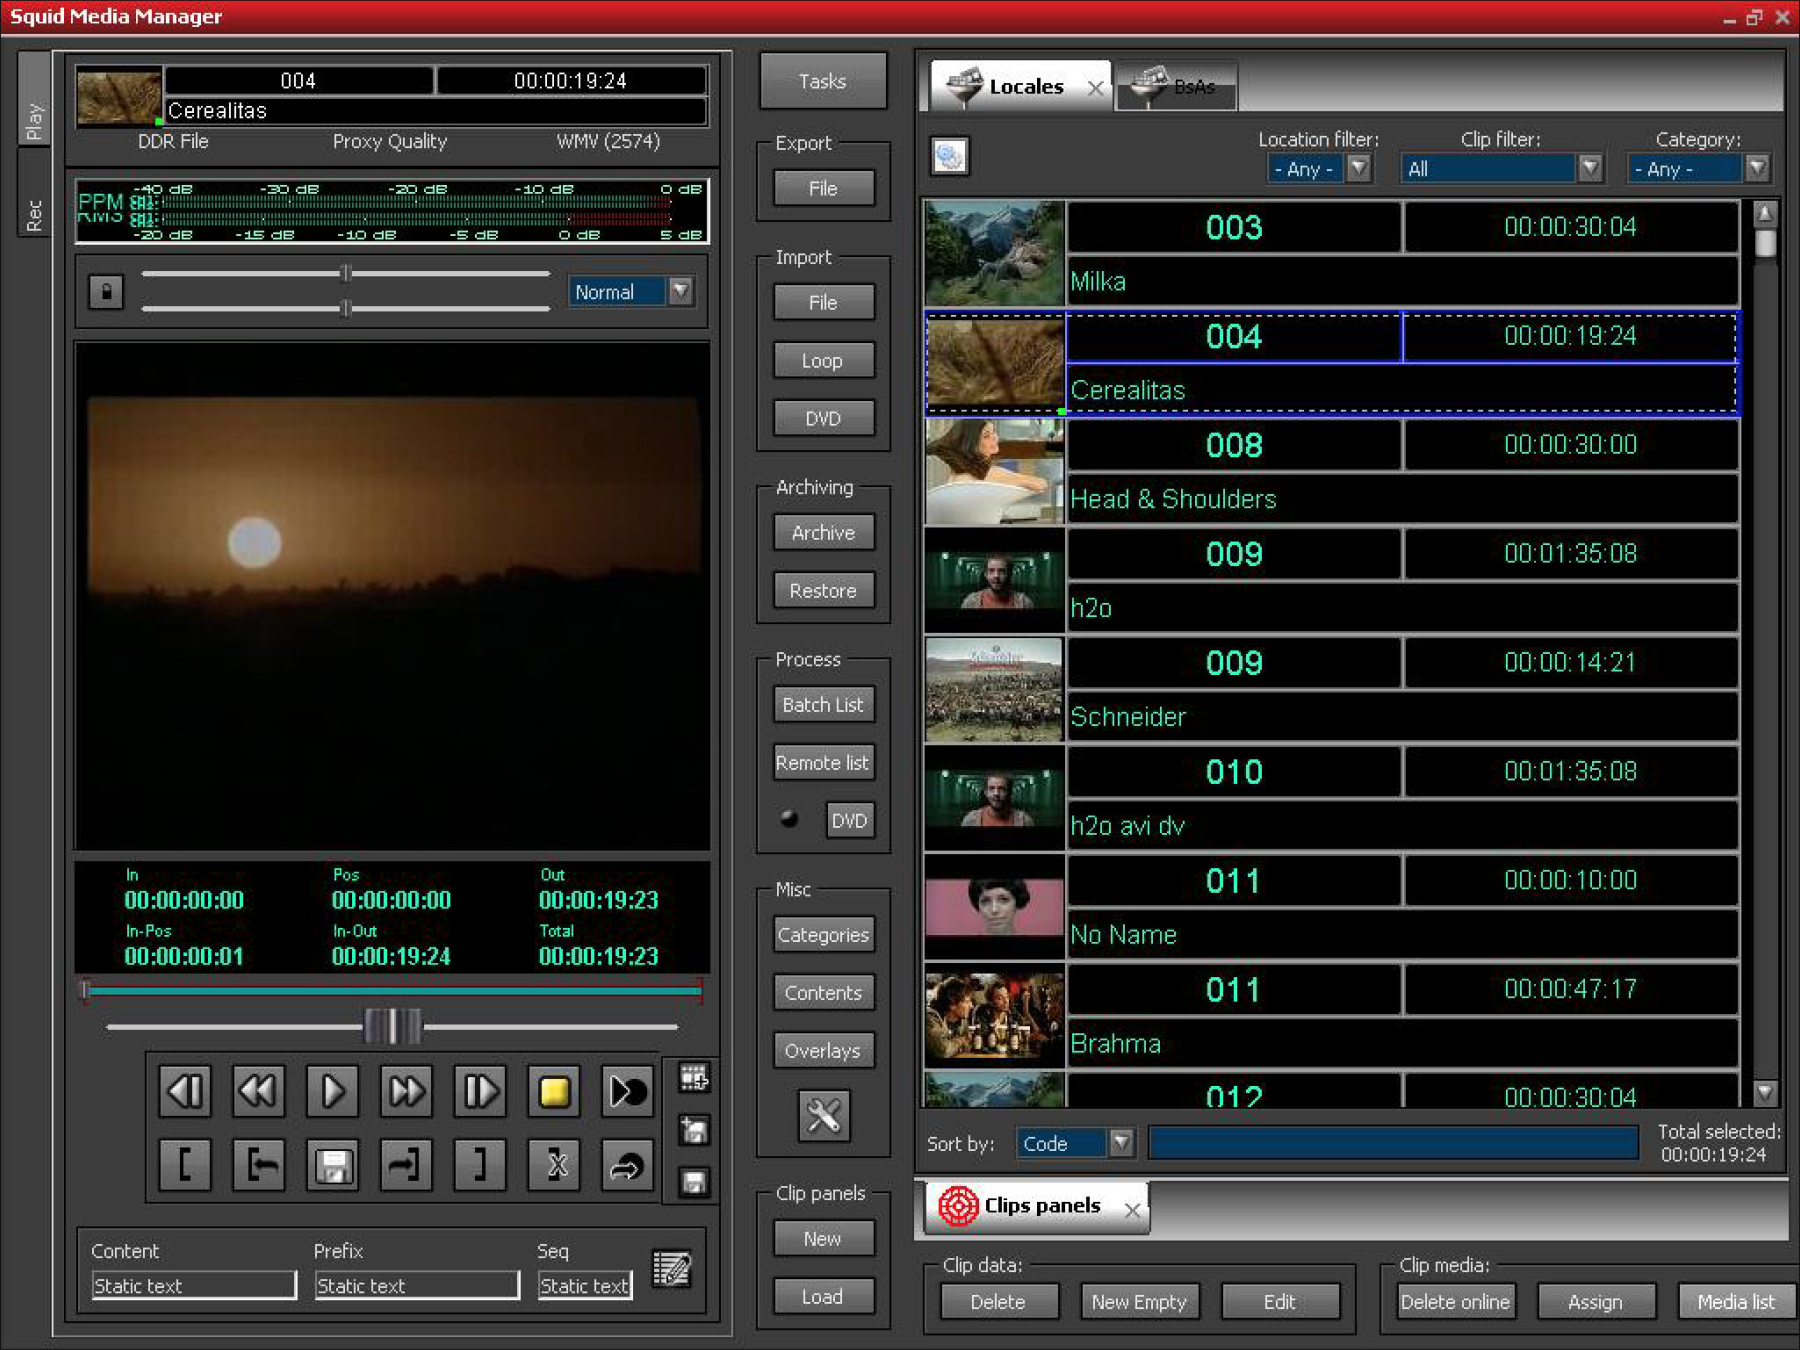This screenshot has height=1350, width=1800.
Task: Click the floppy disk save icon
Action: (x=333, y=1165)
